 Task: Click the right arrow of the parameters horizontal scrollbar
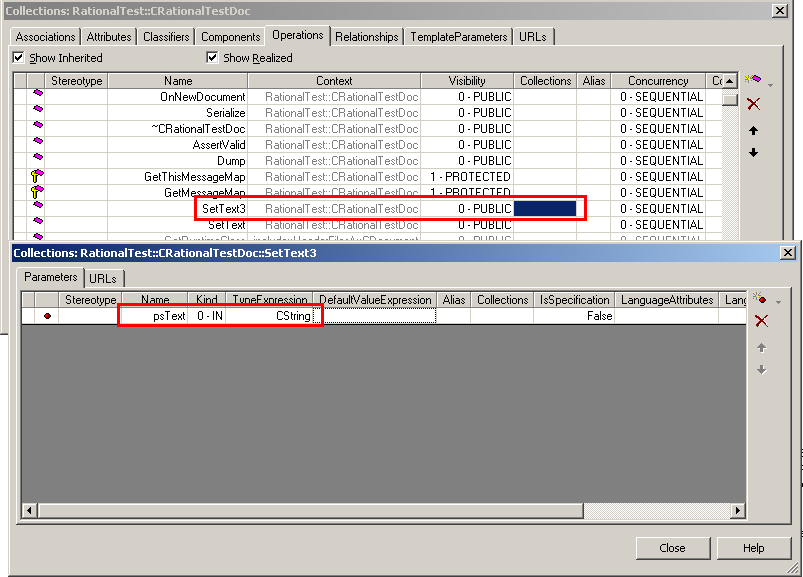(738, 510)
